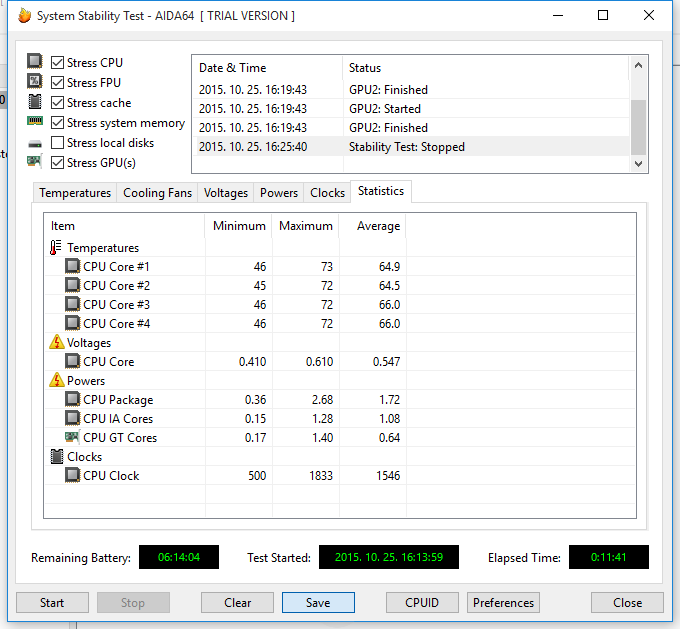Click the cache chip icon beside Stress cache
The image size is (680, 629).
(x=35, y=102)
